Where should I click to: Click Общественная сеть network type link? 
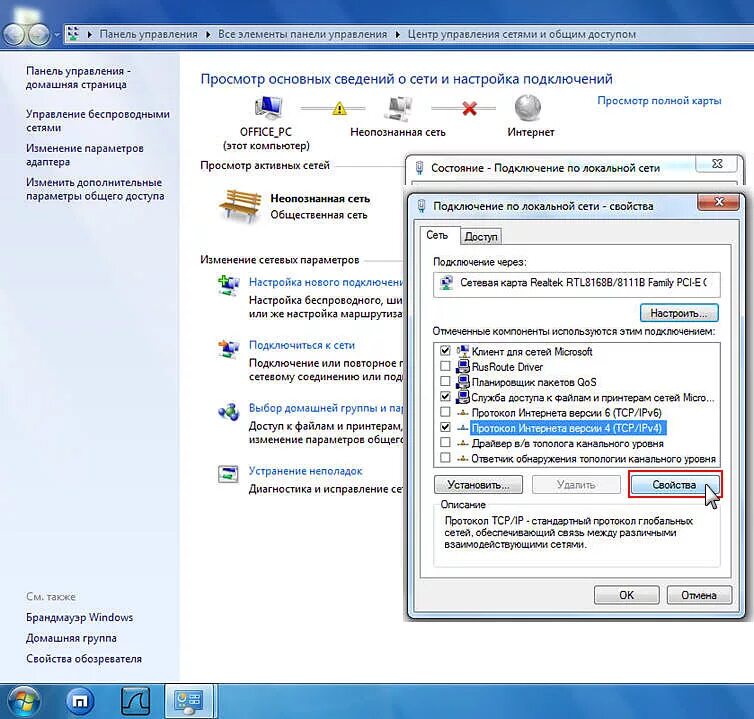pos(318,215)
